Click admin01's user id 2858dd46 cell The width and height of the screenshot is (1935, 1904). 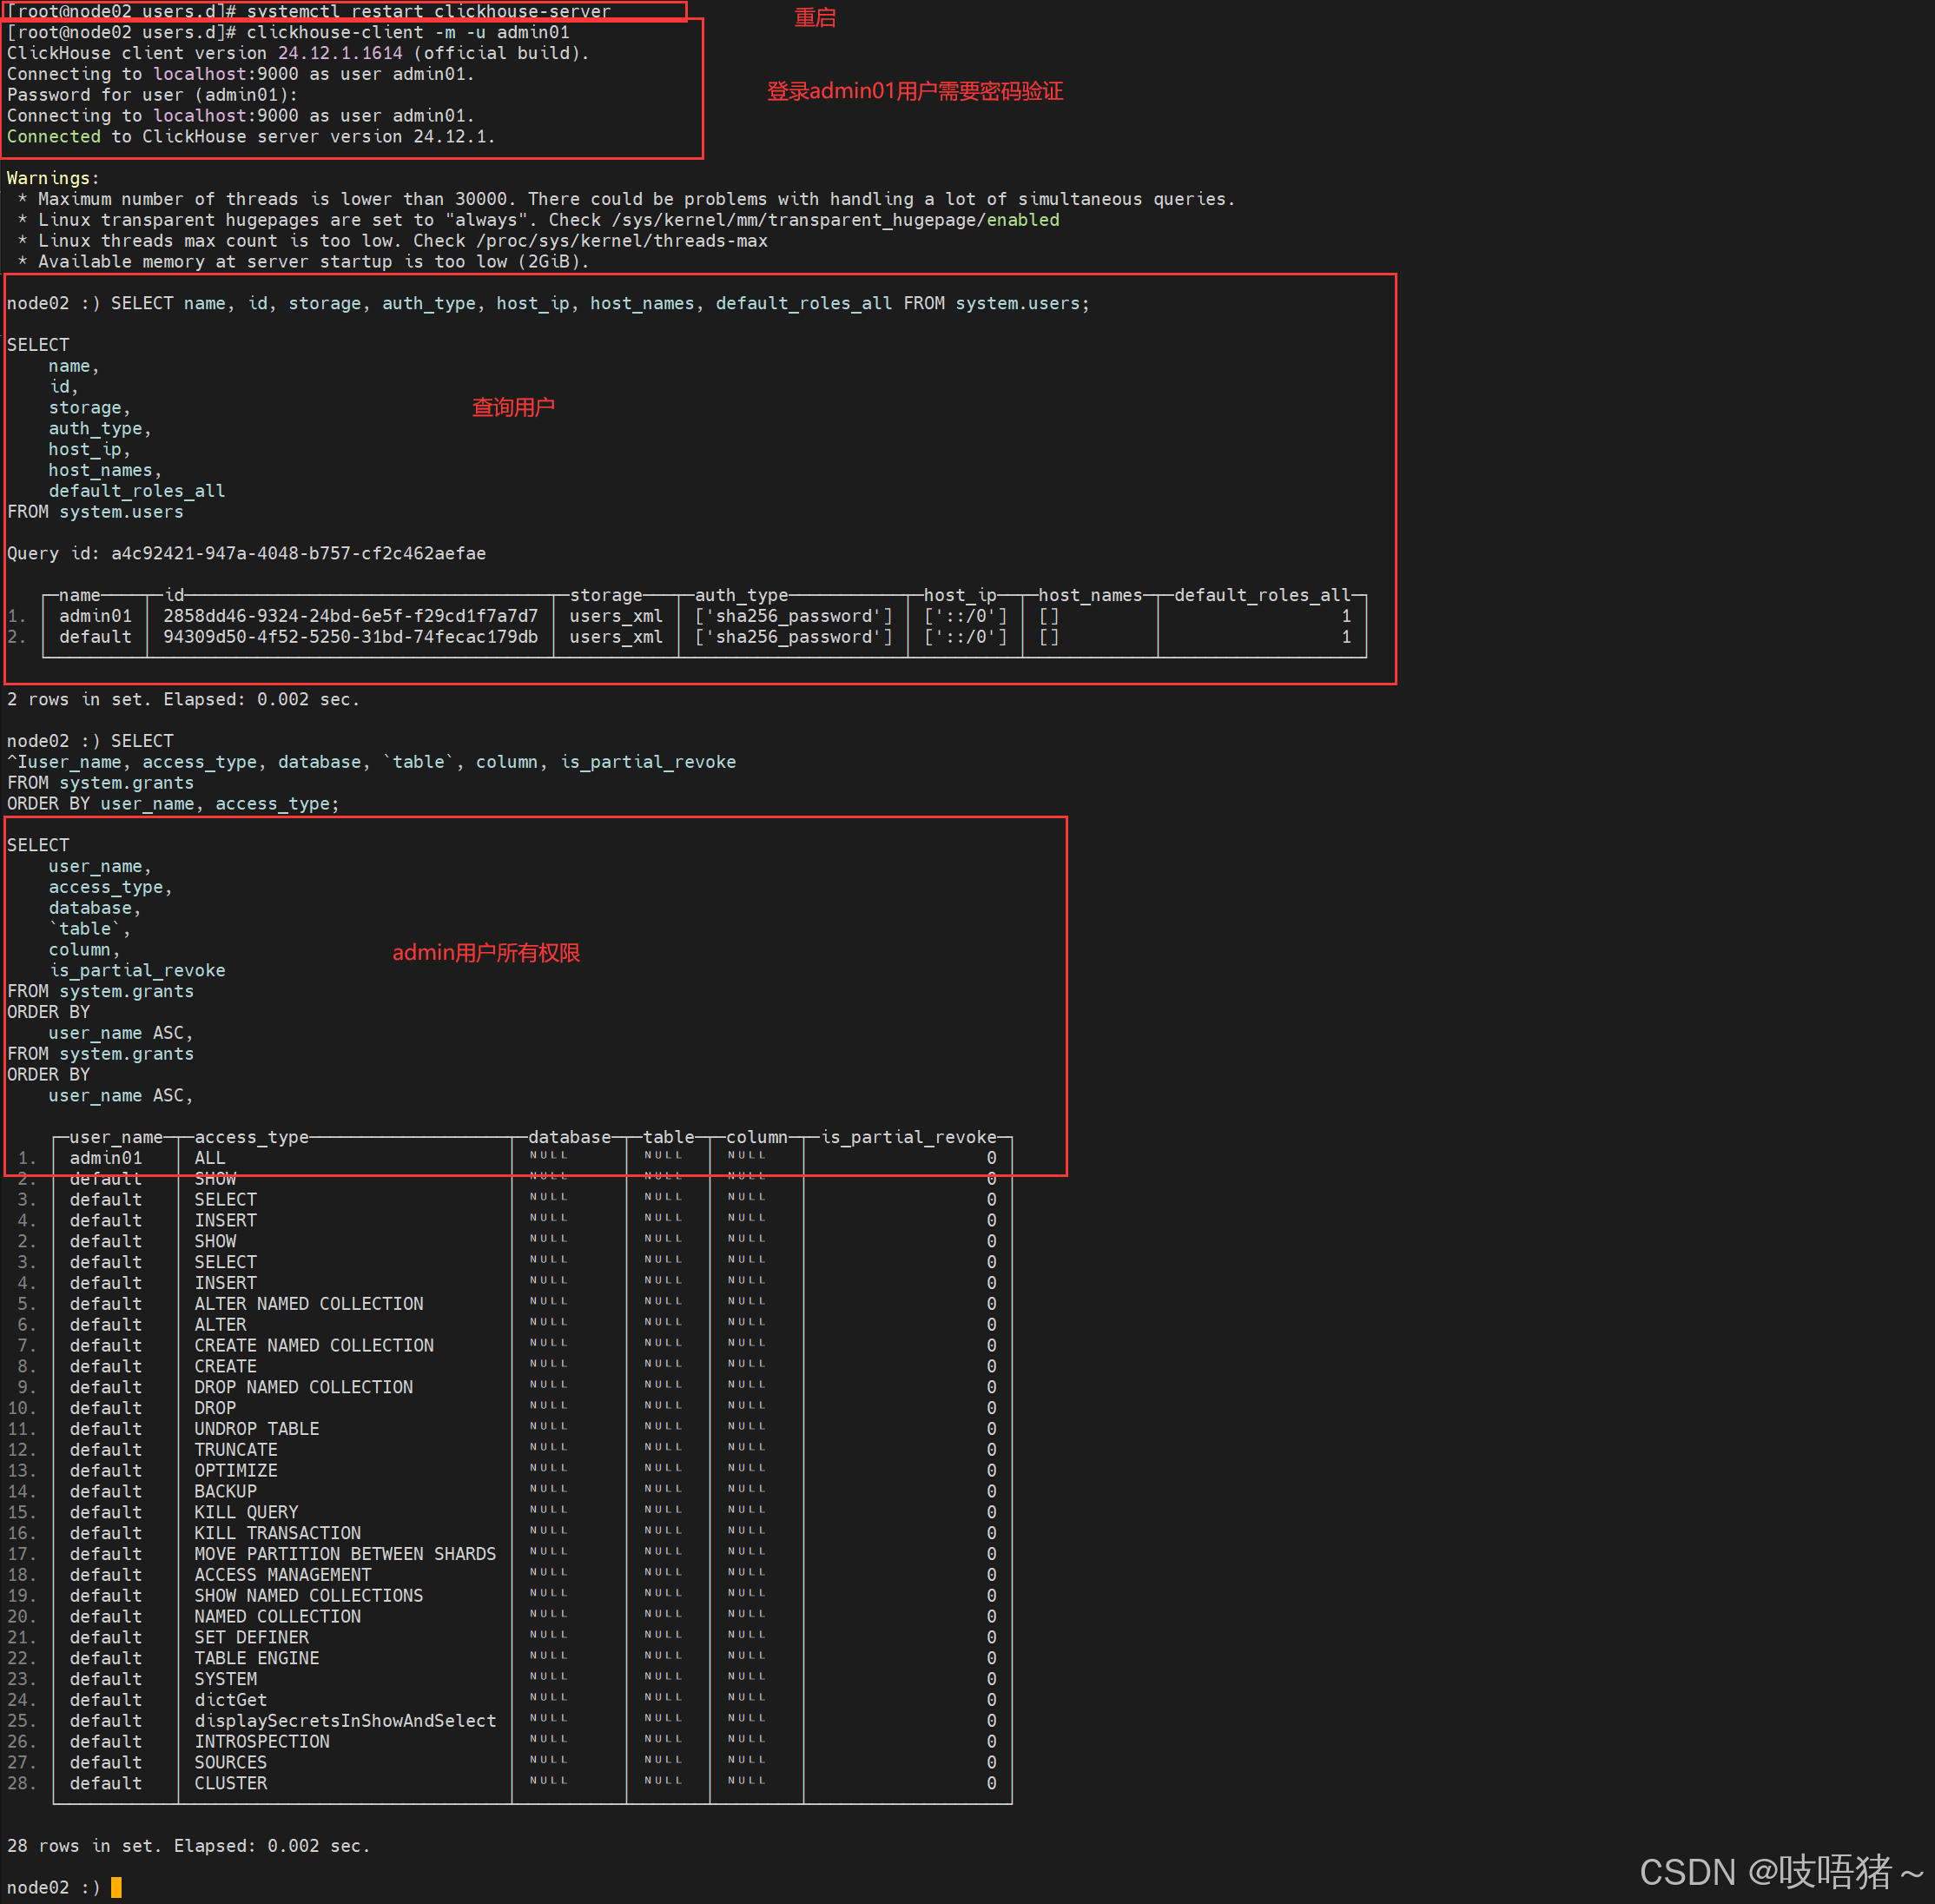[x=350, y=616]
